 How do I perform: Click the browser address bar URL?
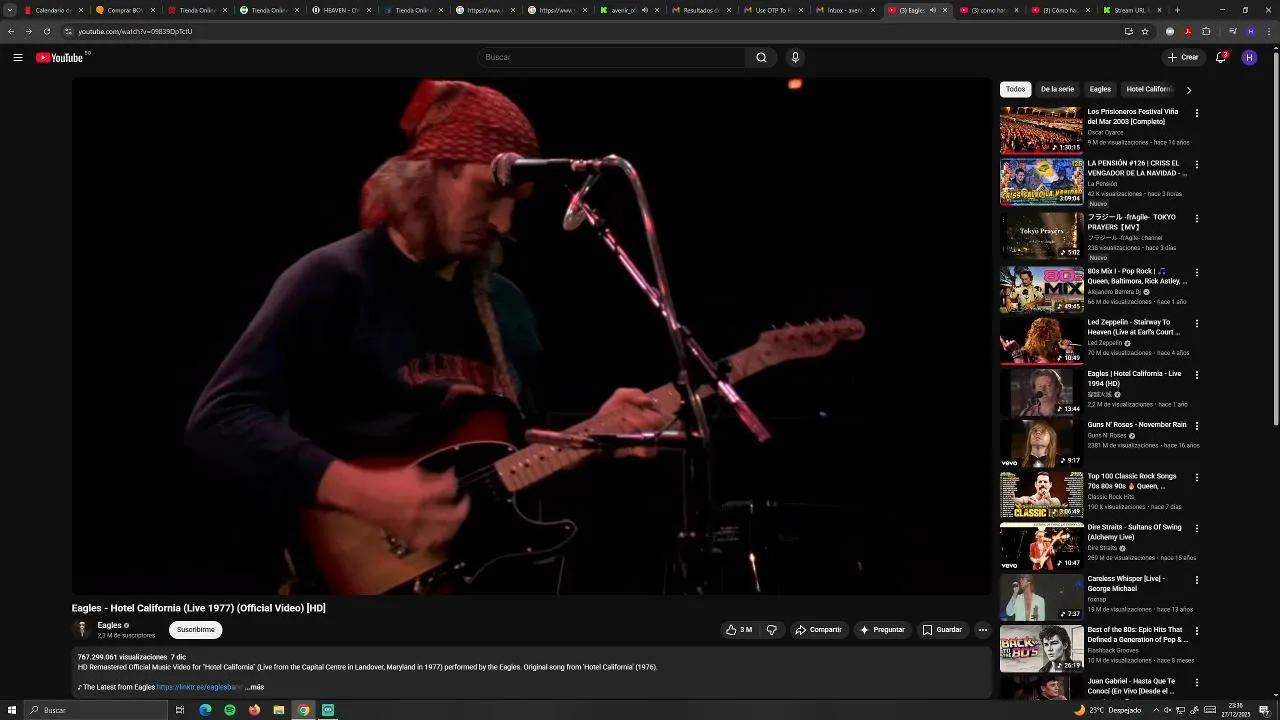[135, 31]
